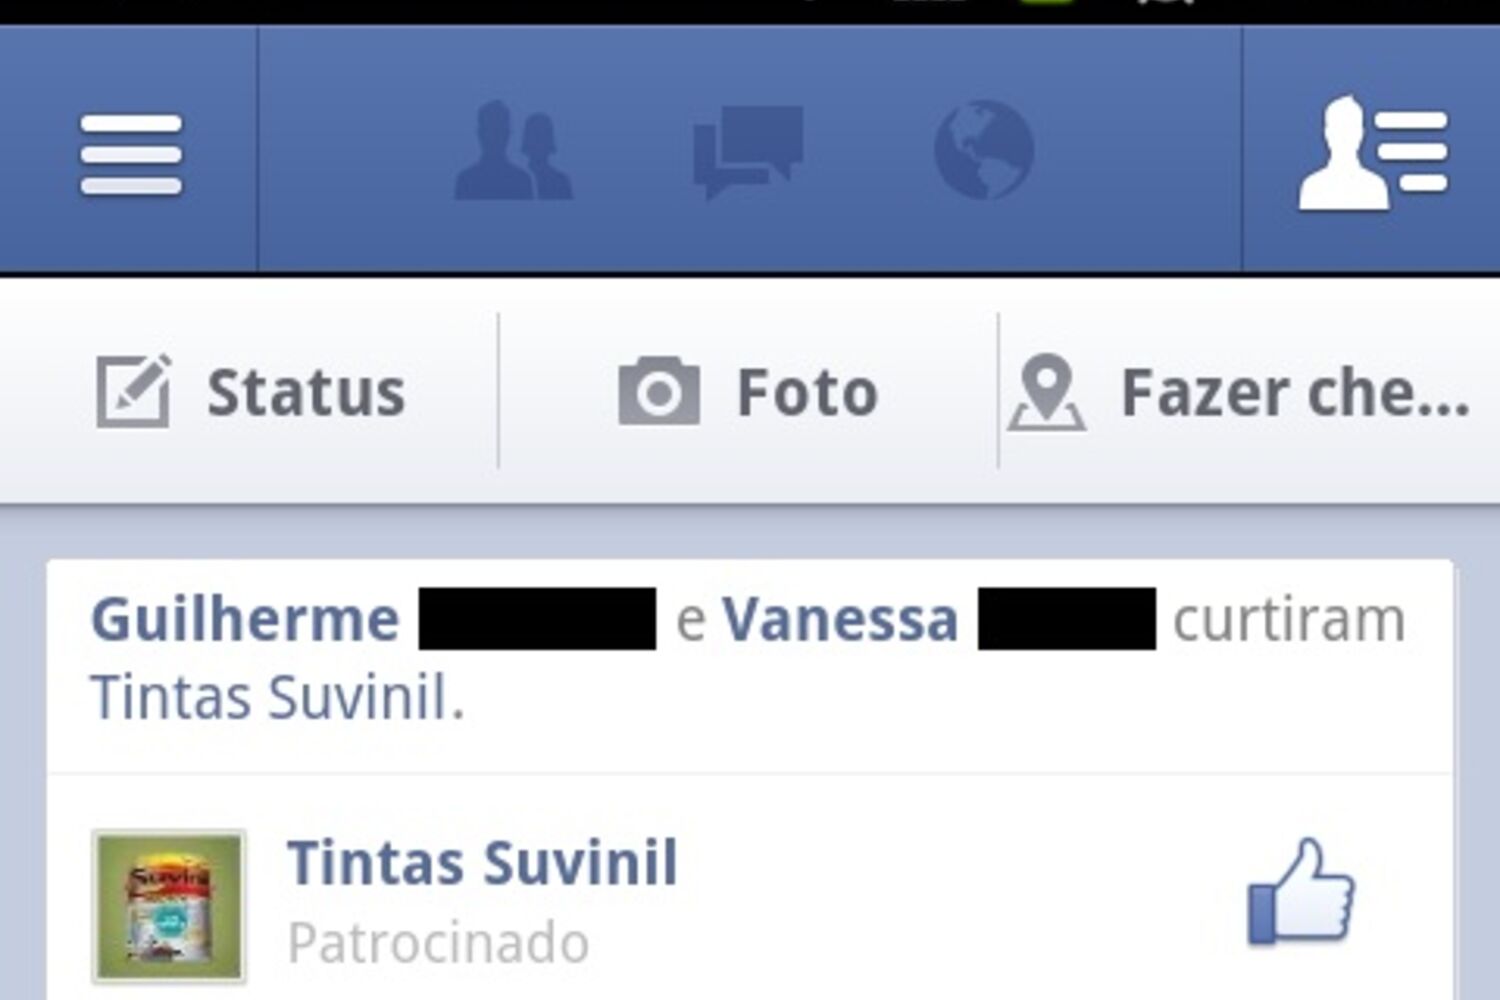Show the friends chat list sidebar icon
The image size is (1500, 1000).
(x=1372, y=152)
